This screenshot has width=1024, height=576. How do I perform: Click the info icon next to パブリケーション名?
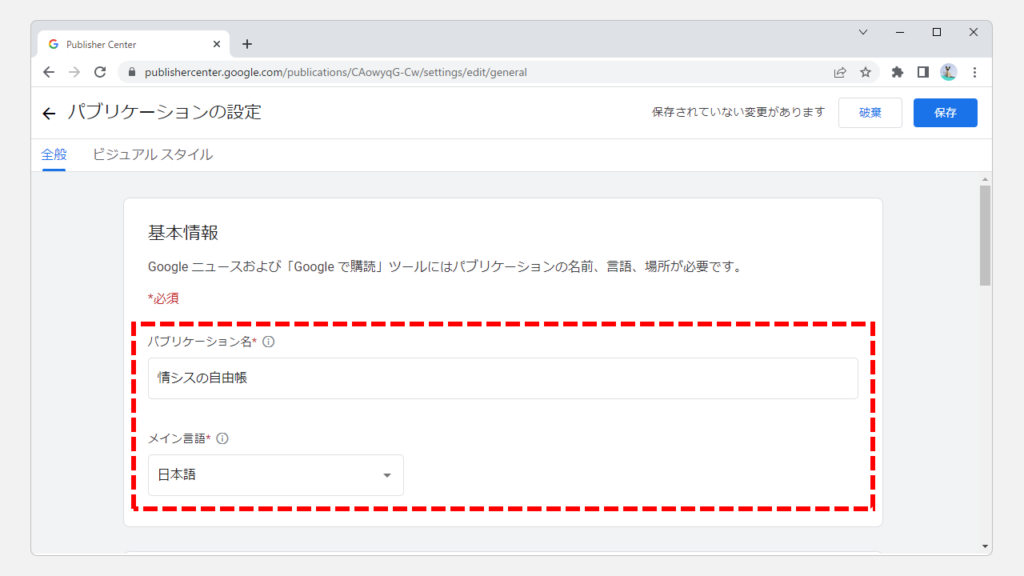coord(268,342)
